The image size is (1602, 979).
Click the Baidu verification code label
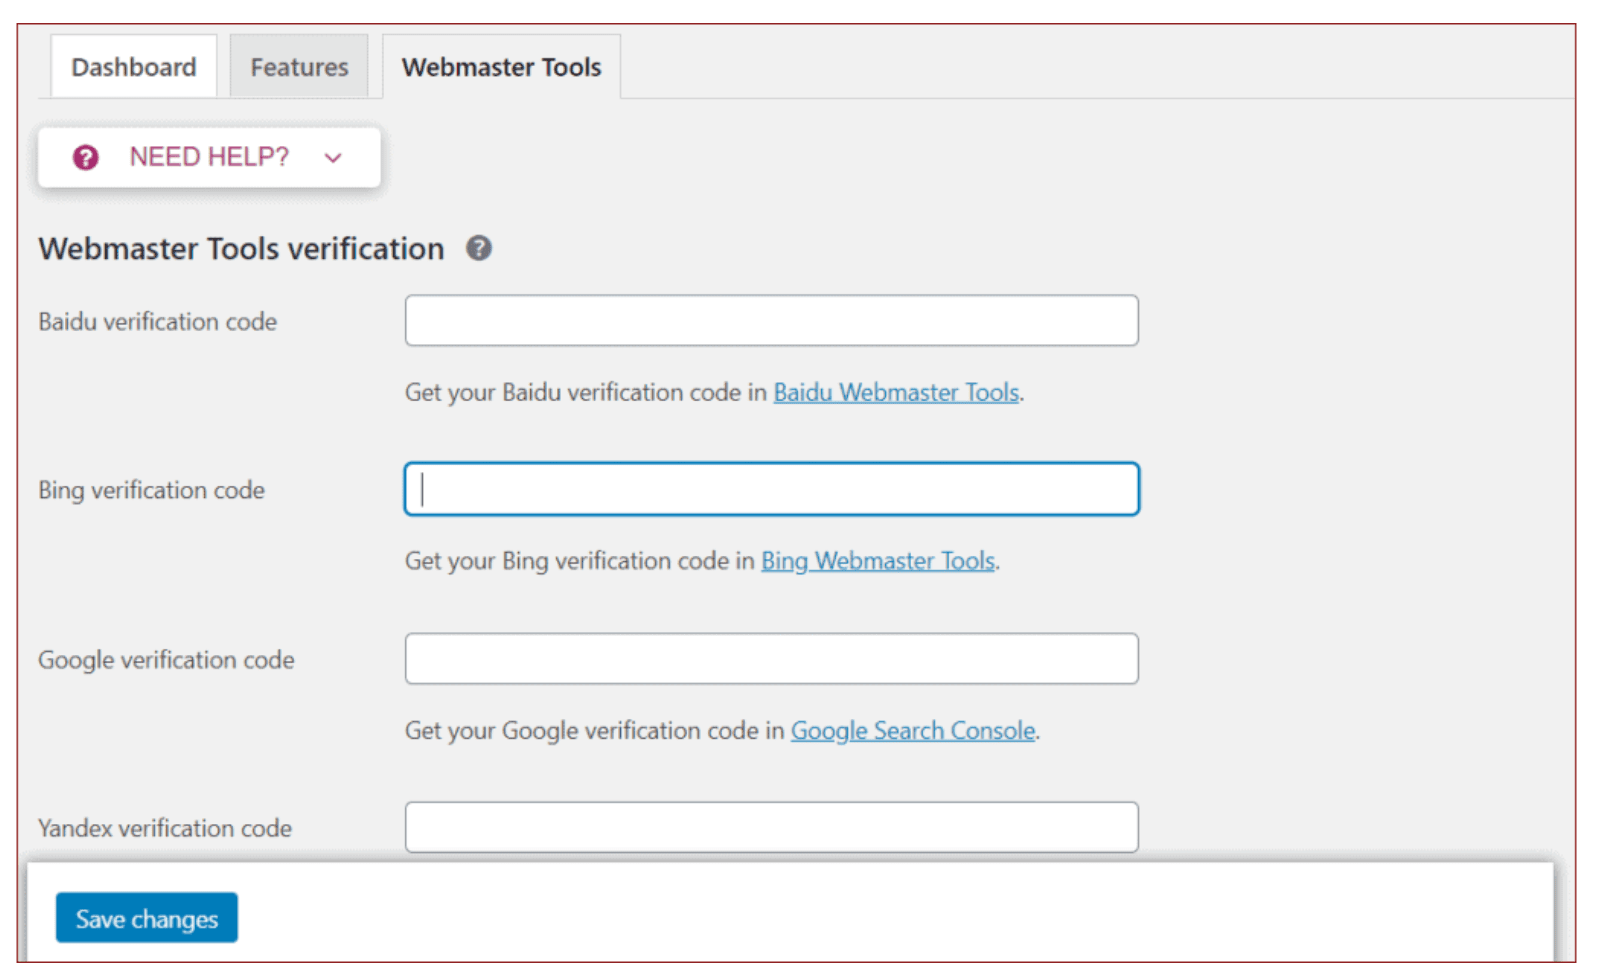click(x=158, y=322)
